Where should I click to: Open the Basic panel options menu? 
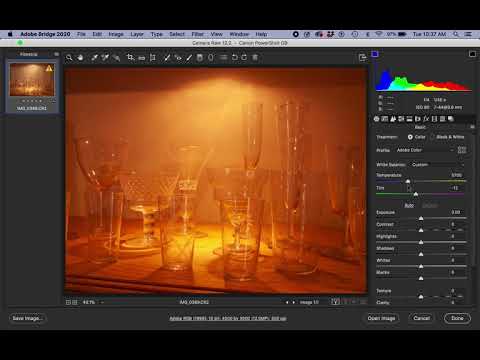pyautogui.click(x=472, y=127)
